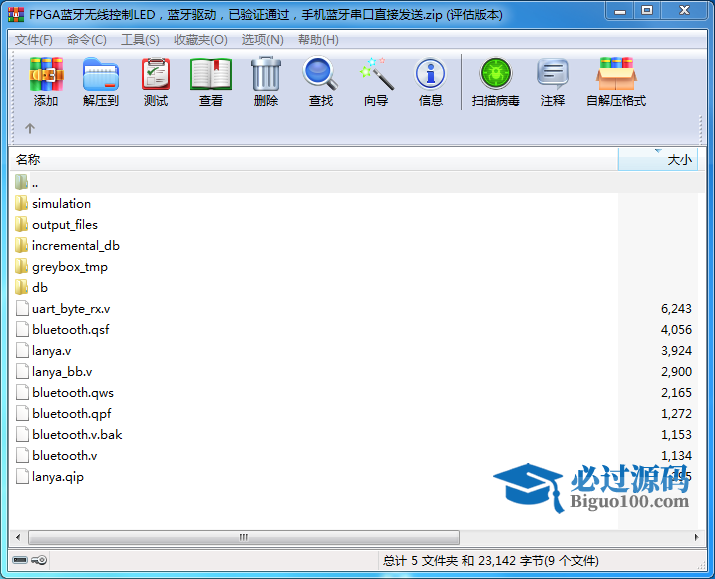This screenshot has width=715, height=579.
Task: Select the db folder icon
Action: coord(21,287)
